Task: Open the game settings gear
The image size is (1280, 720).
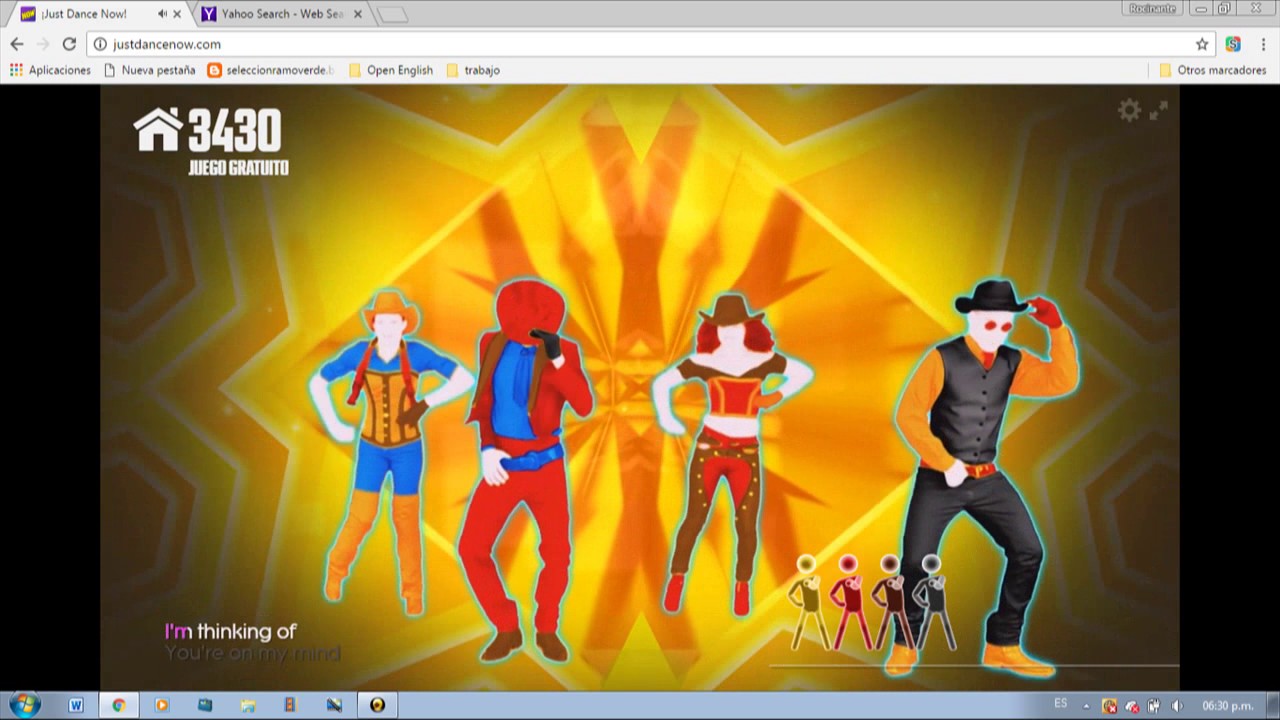Action: pos(1129,111)
